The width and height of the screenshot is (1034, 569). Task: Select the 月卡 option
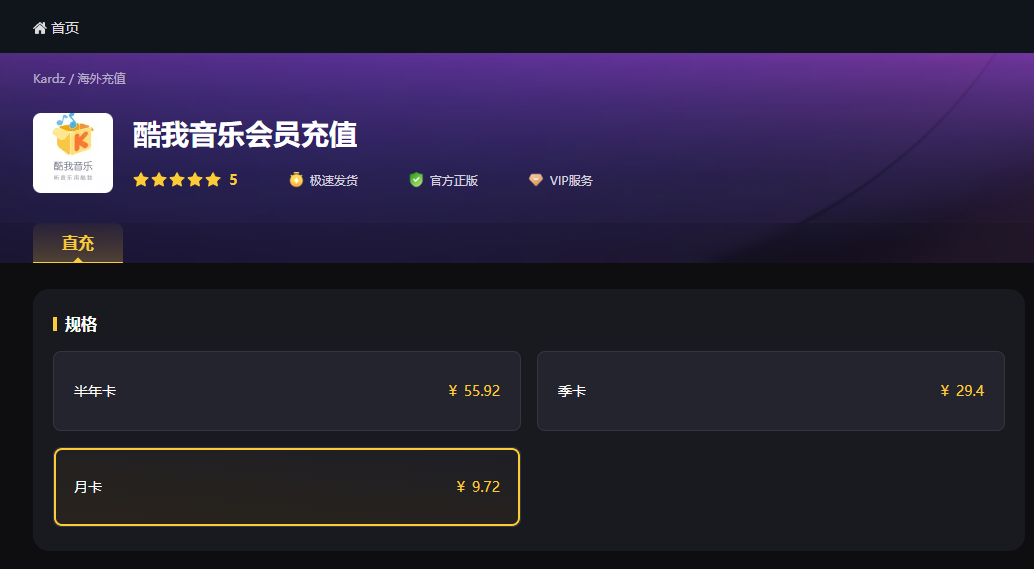tap(287, 487)
